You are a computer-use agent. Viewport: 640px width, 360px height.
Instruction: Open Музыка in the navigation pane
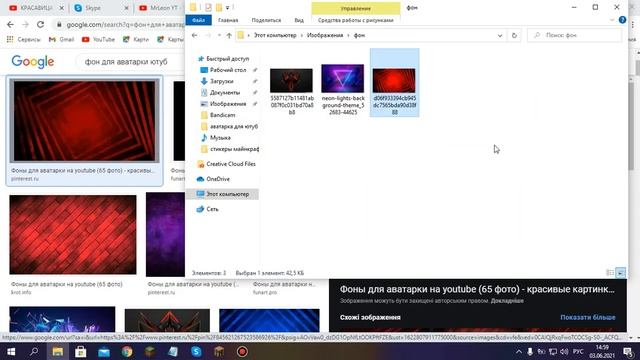[x=220, y=138]
